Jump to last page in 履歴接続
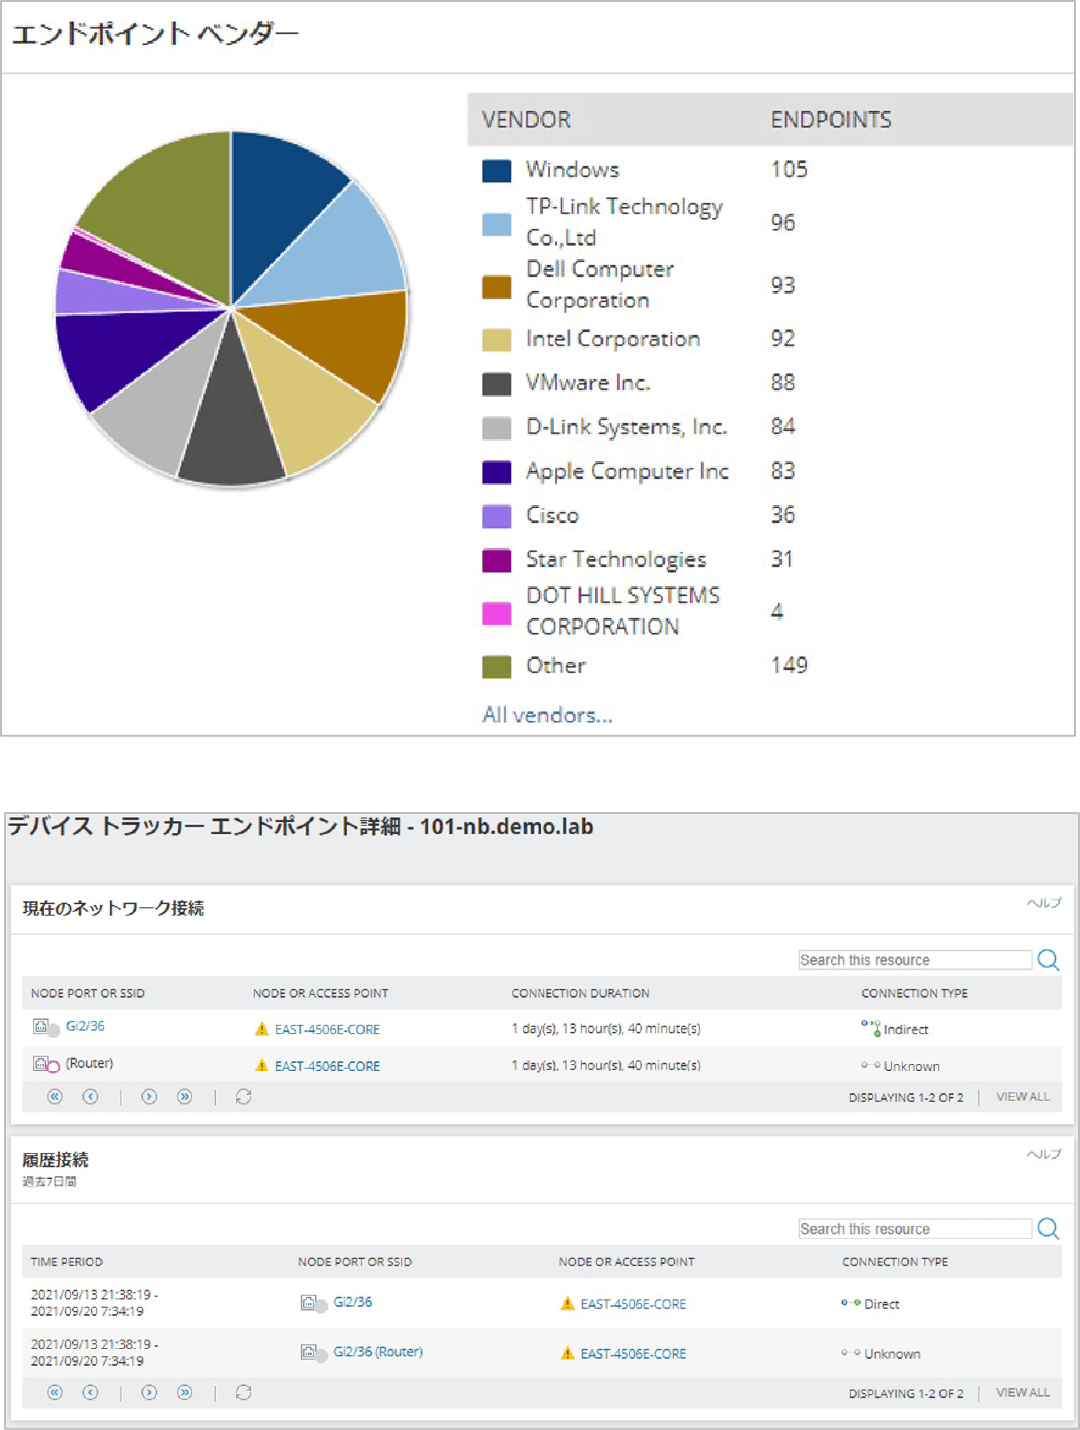The width and height of the screenshot is (1080, 1430). click(x=184, y=1393)
